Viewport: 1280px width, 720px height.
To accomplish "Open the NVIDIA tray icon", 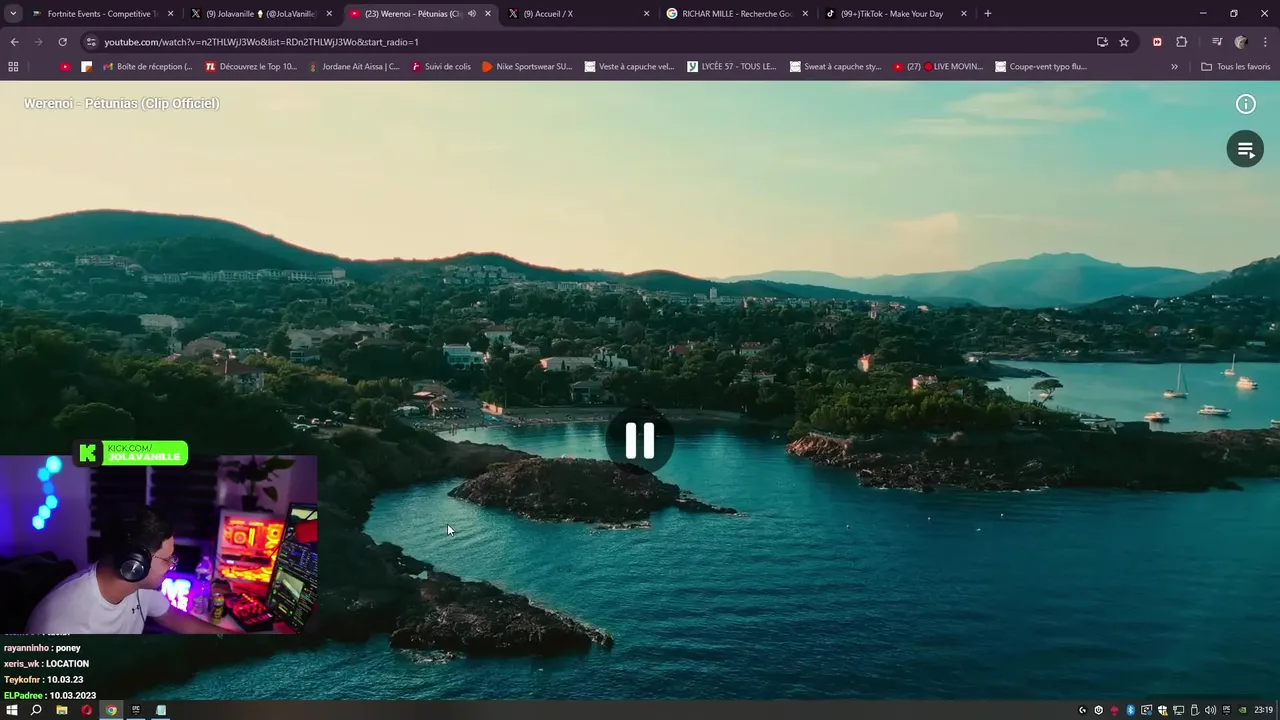I will pyautogui.click(x=1243, y=710).
